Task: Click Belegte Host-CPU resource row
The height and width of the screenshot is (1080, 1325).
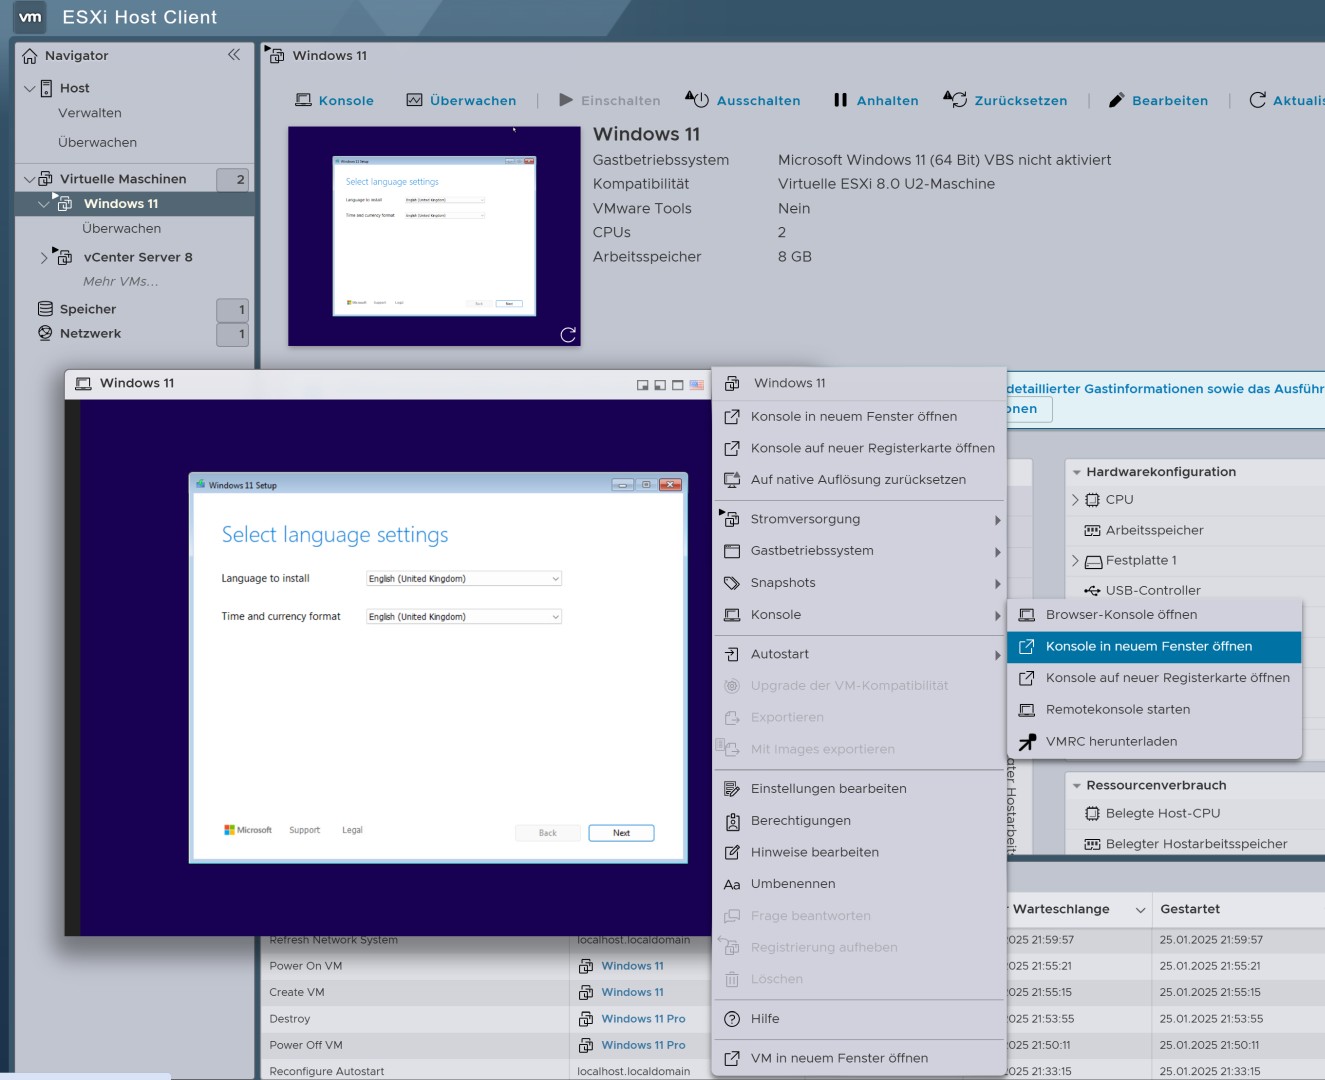Action: 1195,814
